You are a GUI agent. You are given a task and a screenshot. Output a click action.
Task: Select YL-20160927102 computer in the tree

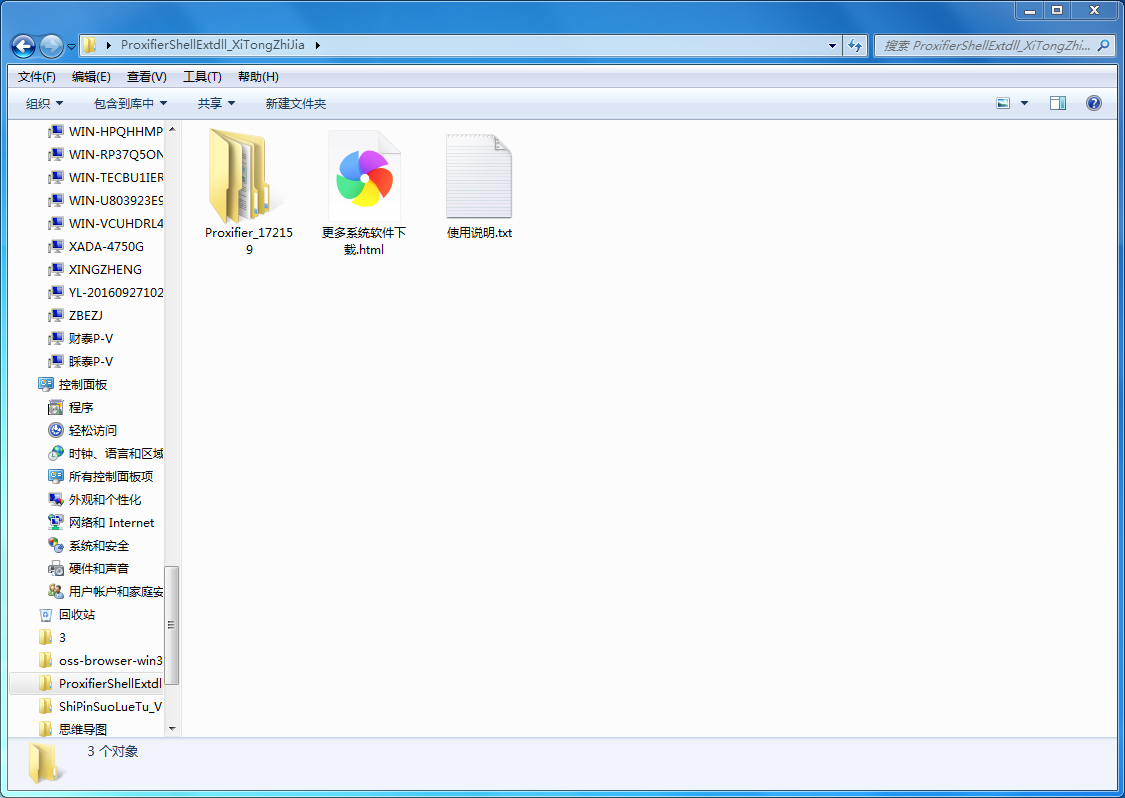pyautogui.click(x=105, y=292)
